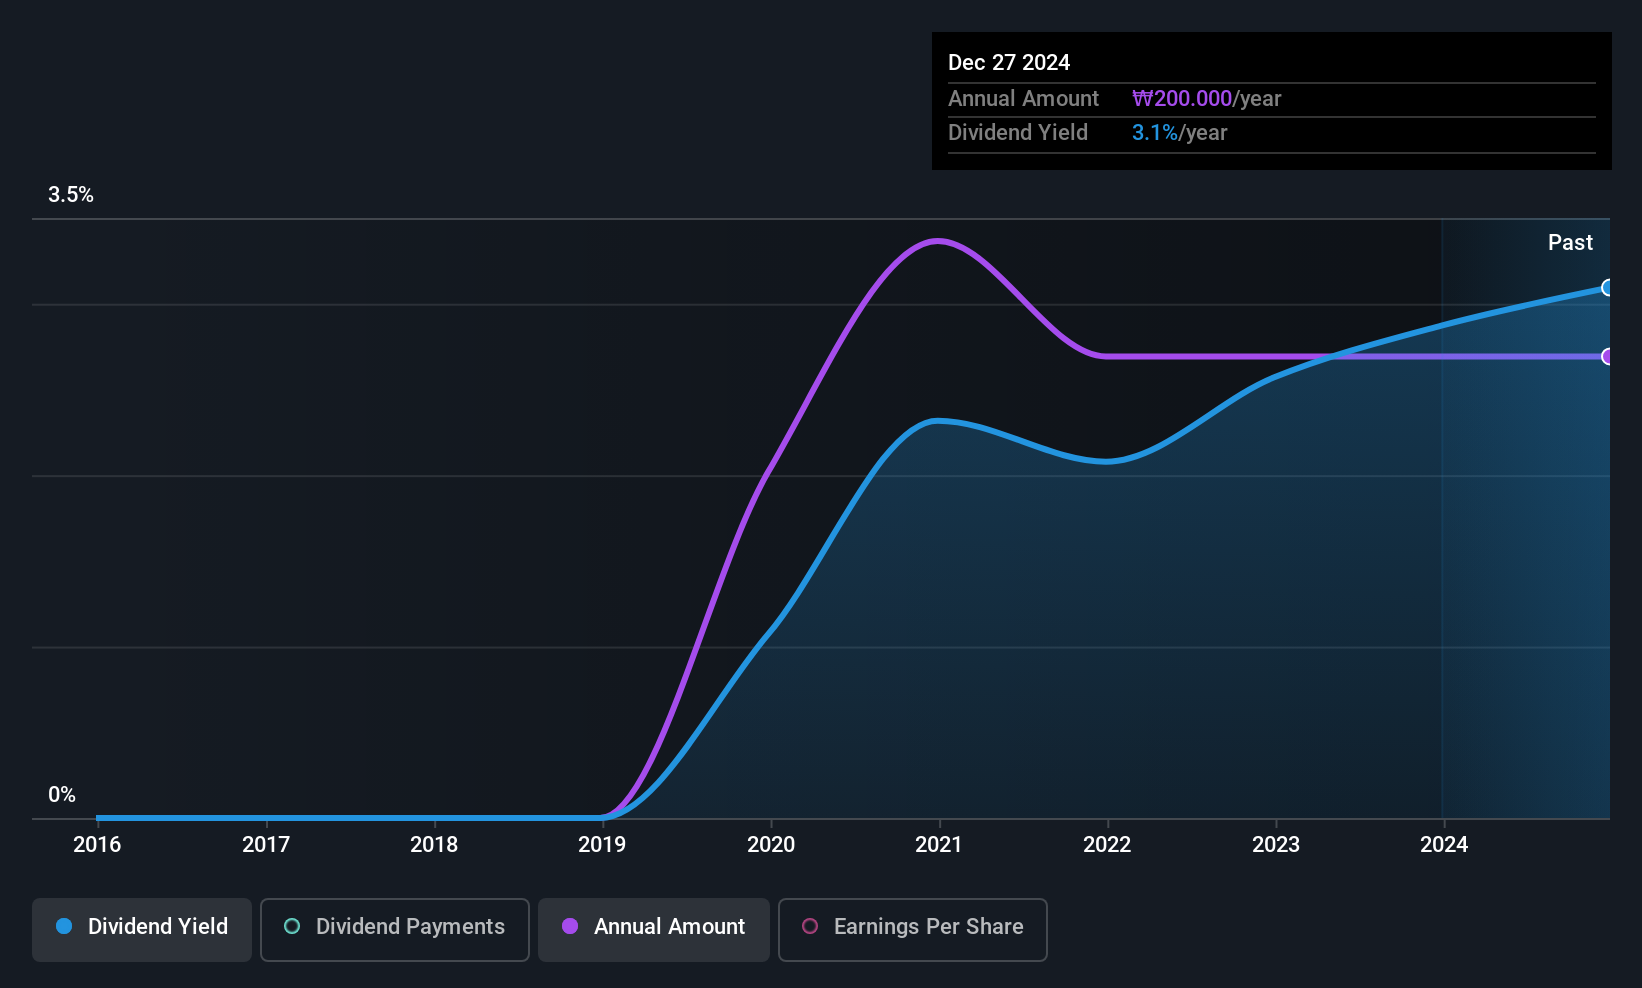Click the hollow teal Dividend Payments dot
This screenshot has width=1642, height=988.
292,926
